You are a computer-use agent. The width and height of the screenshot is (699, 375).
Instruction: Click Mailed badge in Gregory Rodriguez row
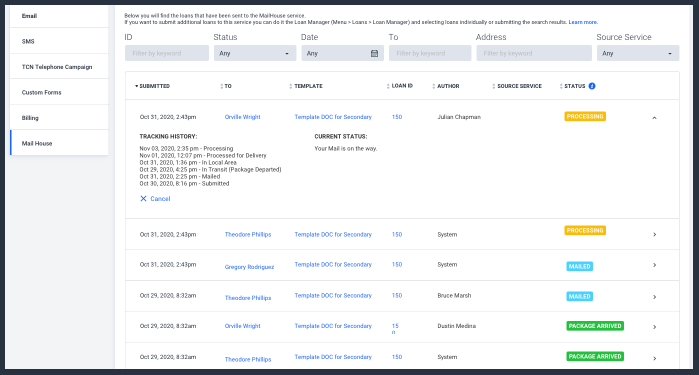coord(580,266)
